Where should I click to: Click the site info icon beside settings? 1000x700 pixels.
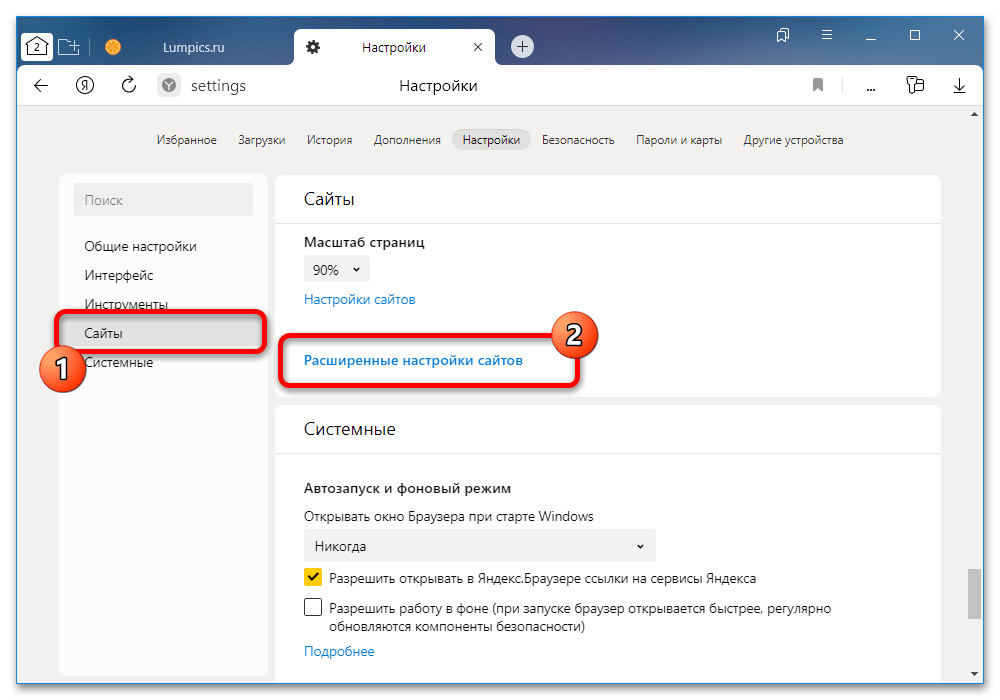[169, 85]
